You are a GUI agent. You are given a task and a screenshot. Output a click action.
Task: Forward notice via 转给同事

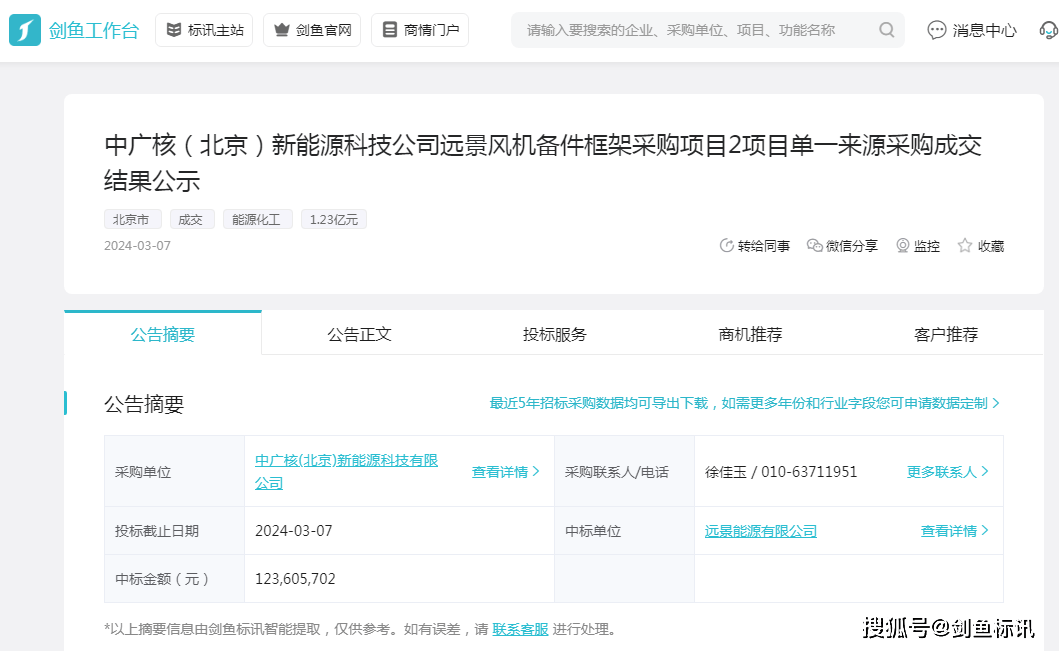tap(755, 246)
